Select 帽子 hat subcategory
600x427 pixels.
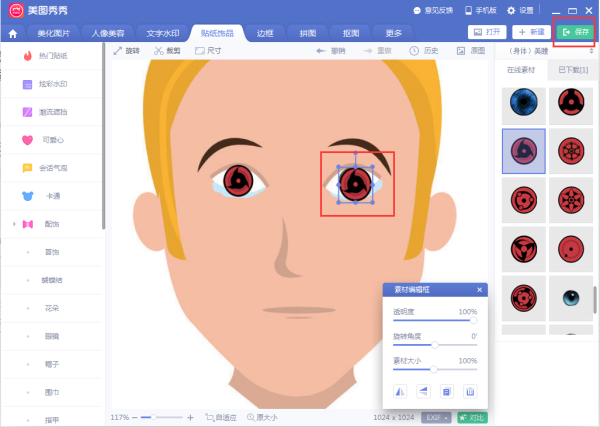(x=52, y=364)
